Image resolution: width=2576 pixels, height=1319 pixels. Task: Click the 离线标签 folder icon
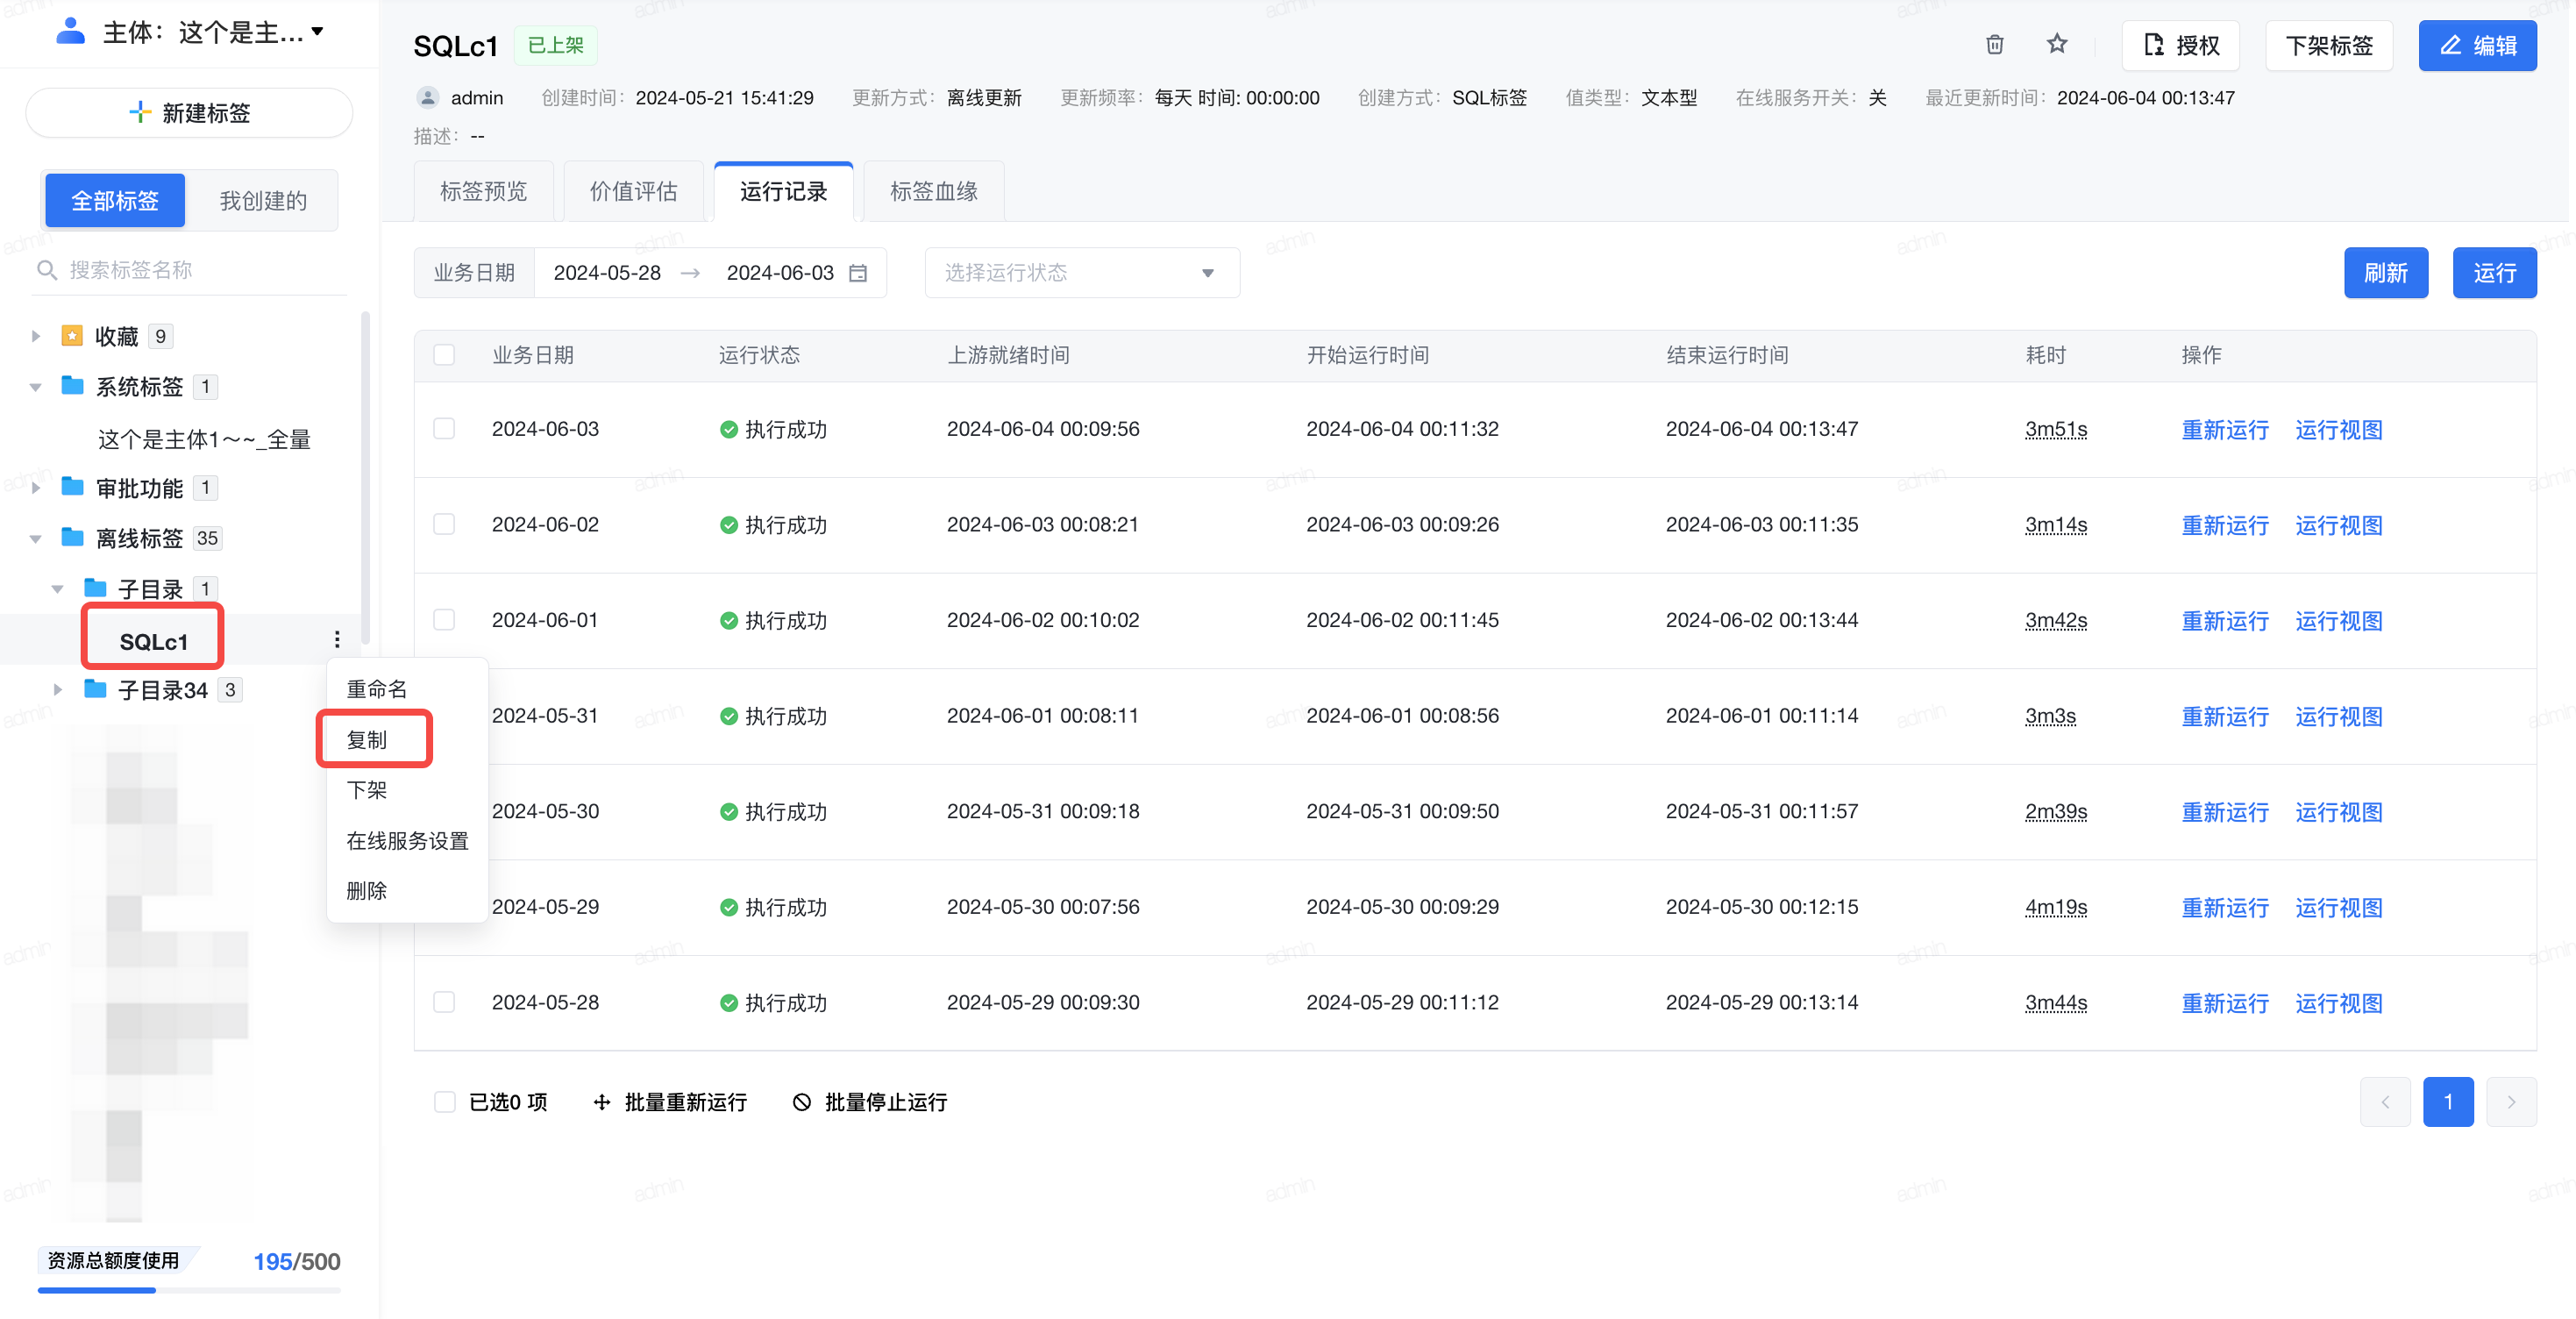[x=72, y=538]
